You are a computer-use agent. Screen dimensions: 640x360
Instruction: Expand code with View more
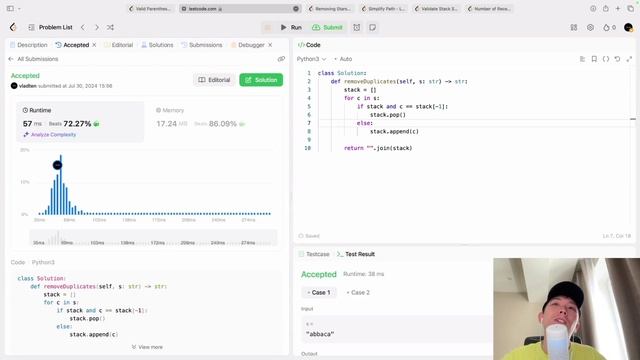(147, 347)
